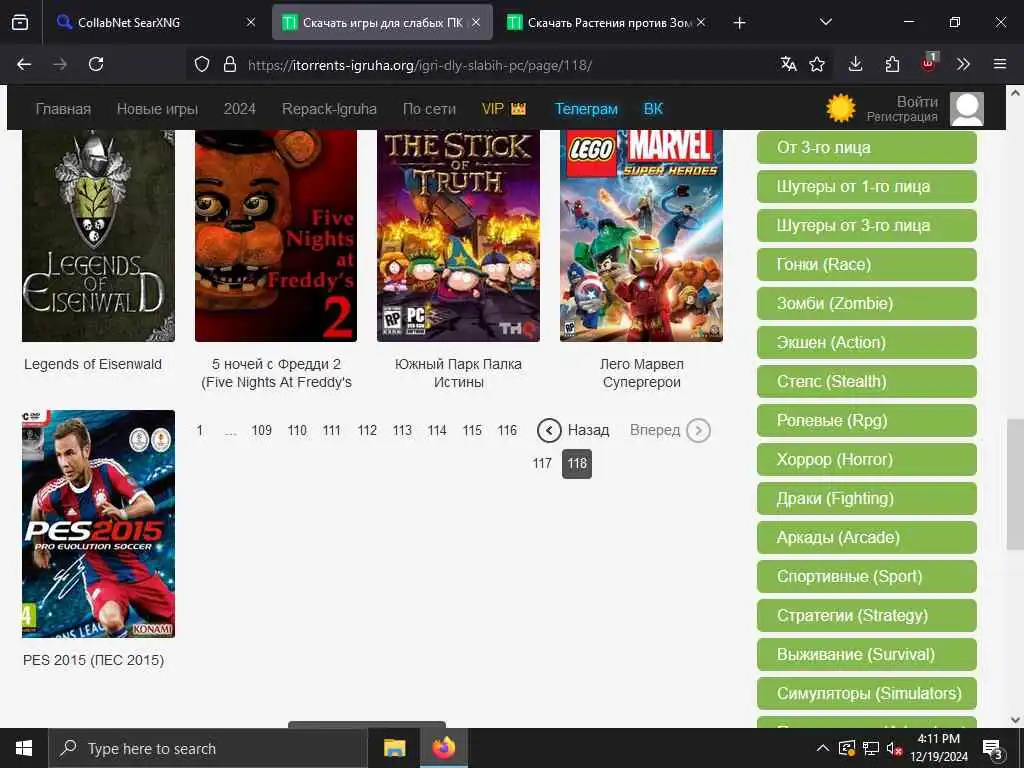Show hidden system tray icons

point(823,748)
